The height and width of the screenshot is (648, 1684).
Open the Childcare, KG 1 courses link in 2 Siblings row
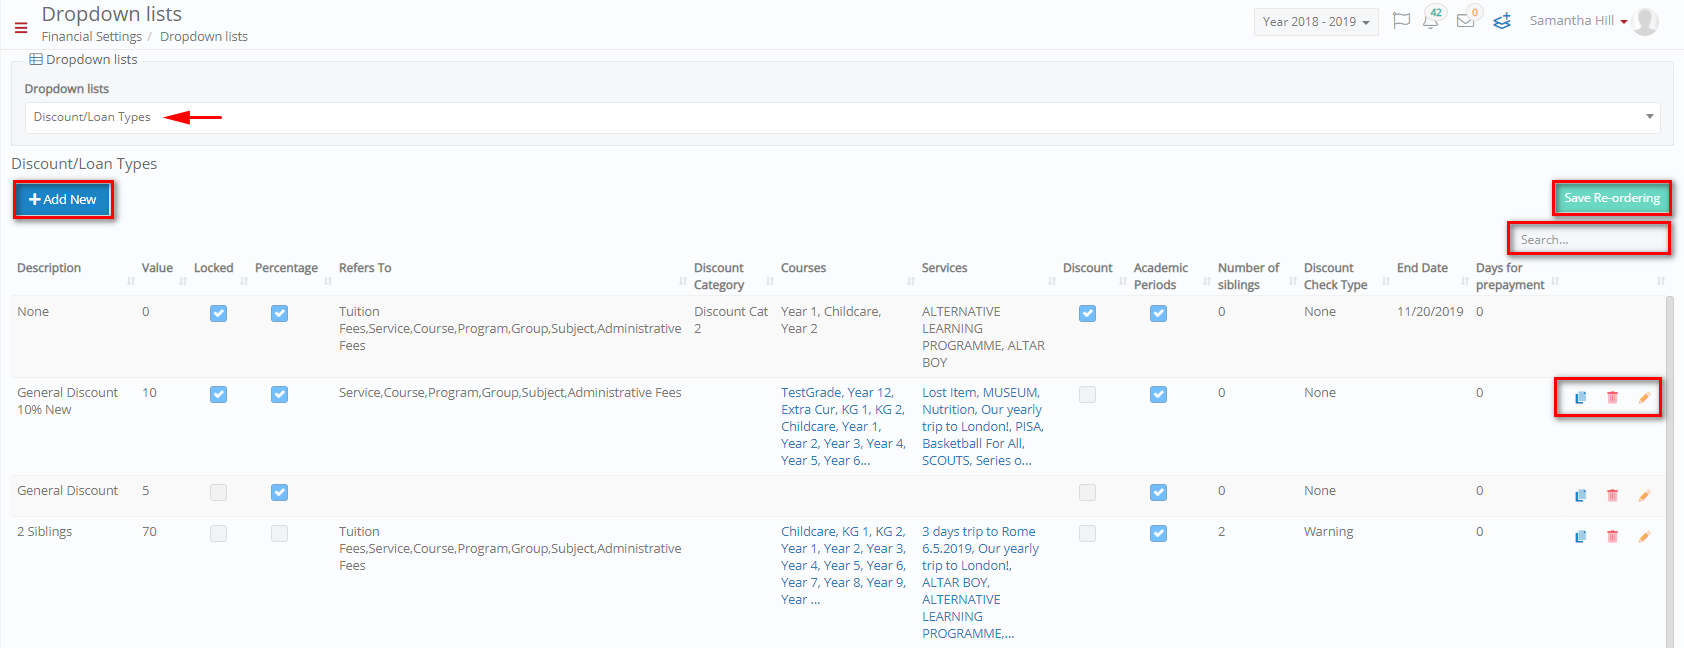(x=844, y=566)
